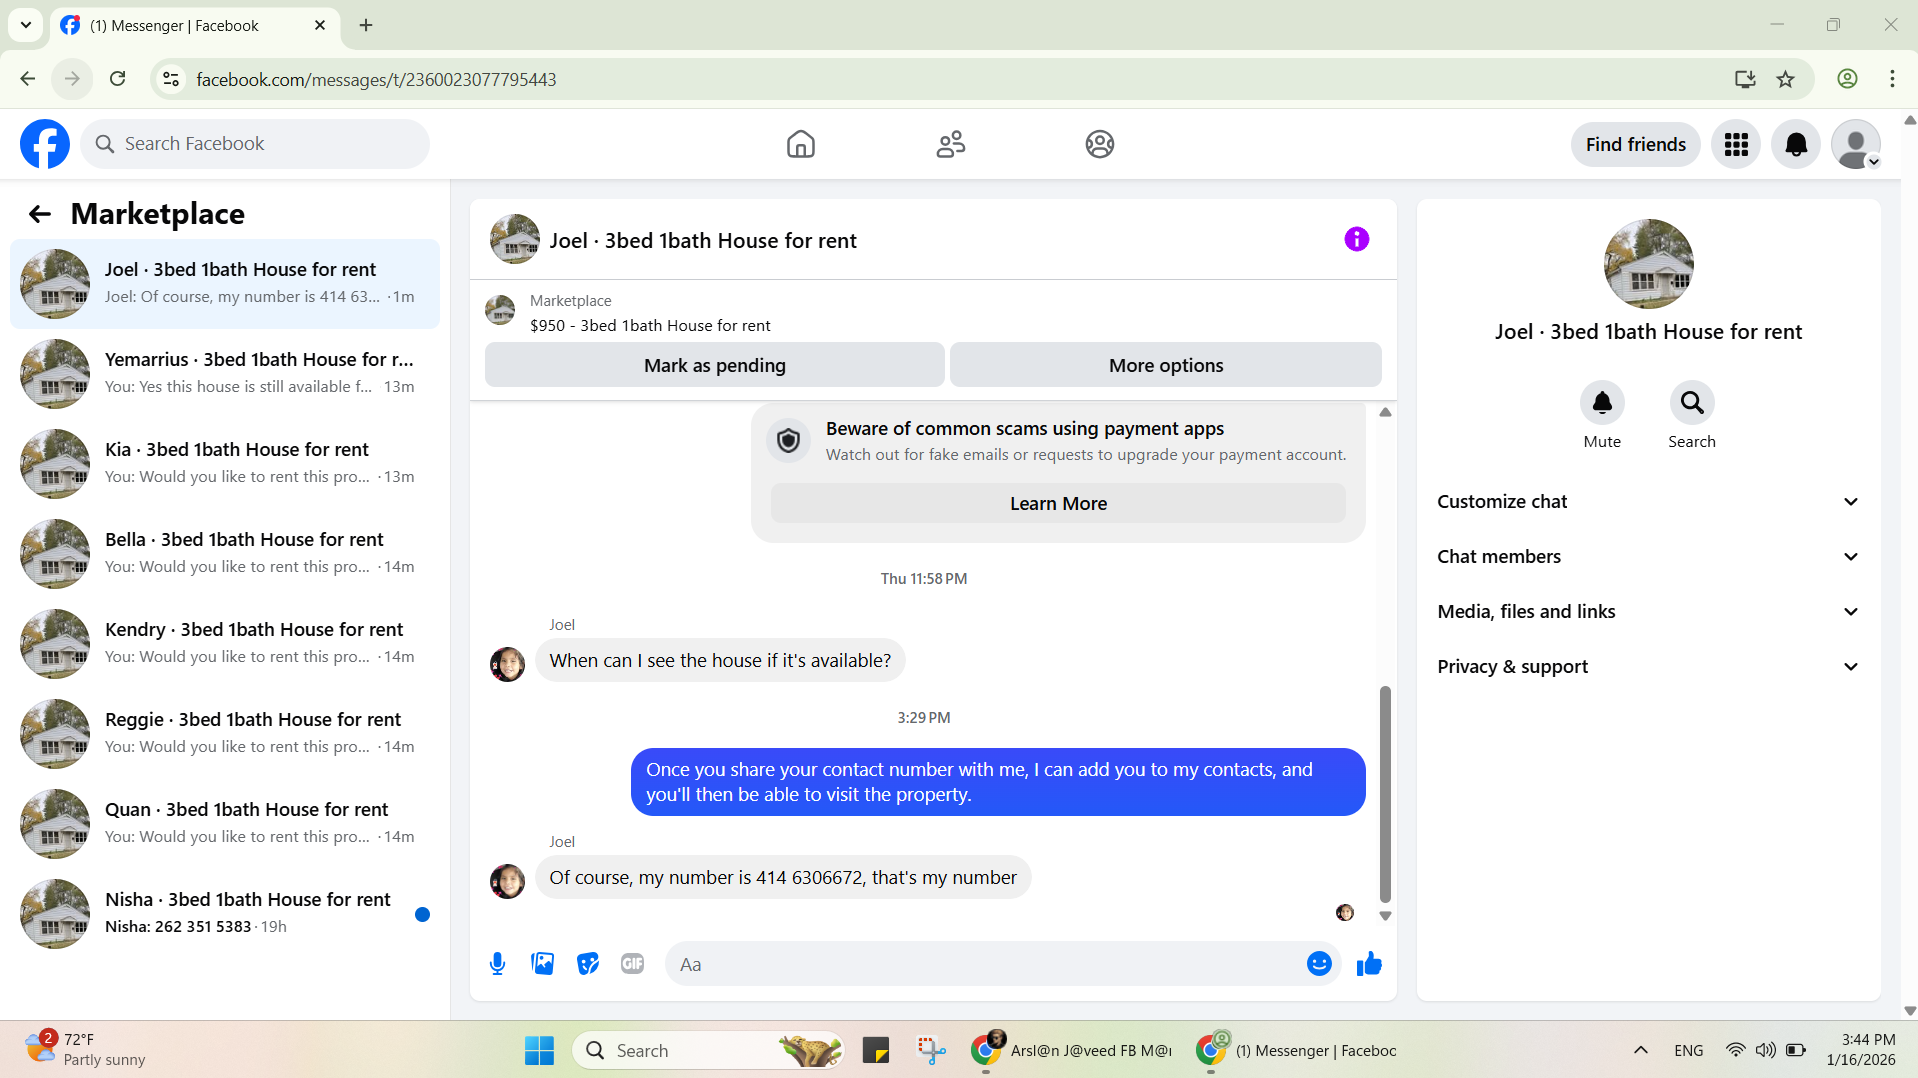
Task: Select the Messenger | Facebook browser tab
Action: coord(195,25)
